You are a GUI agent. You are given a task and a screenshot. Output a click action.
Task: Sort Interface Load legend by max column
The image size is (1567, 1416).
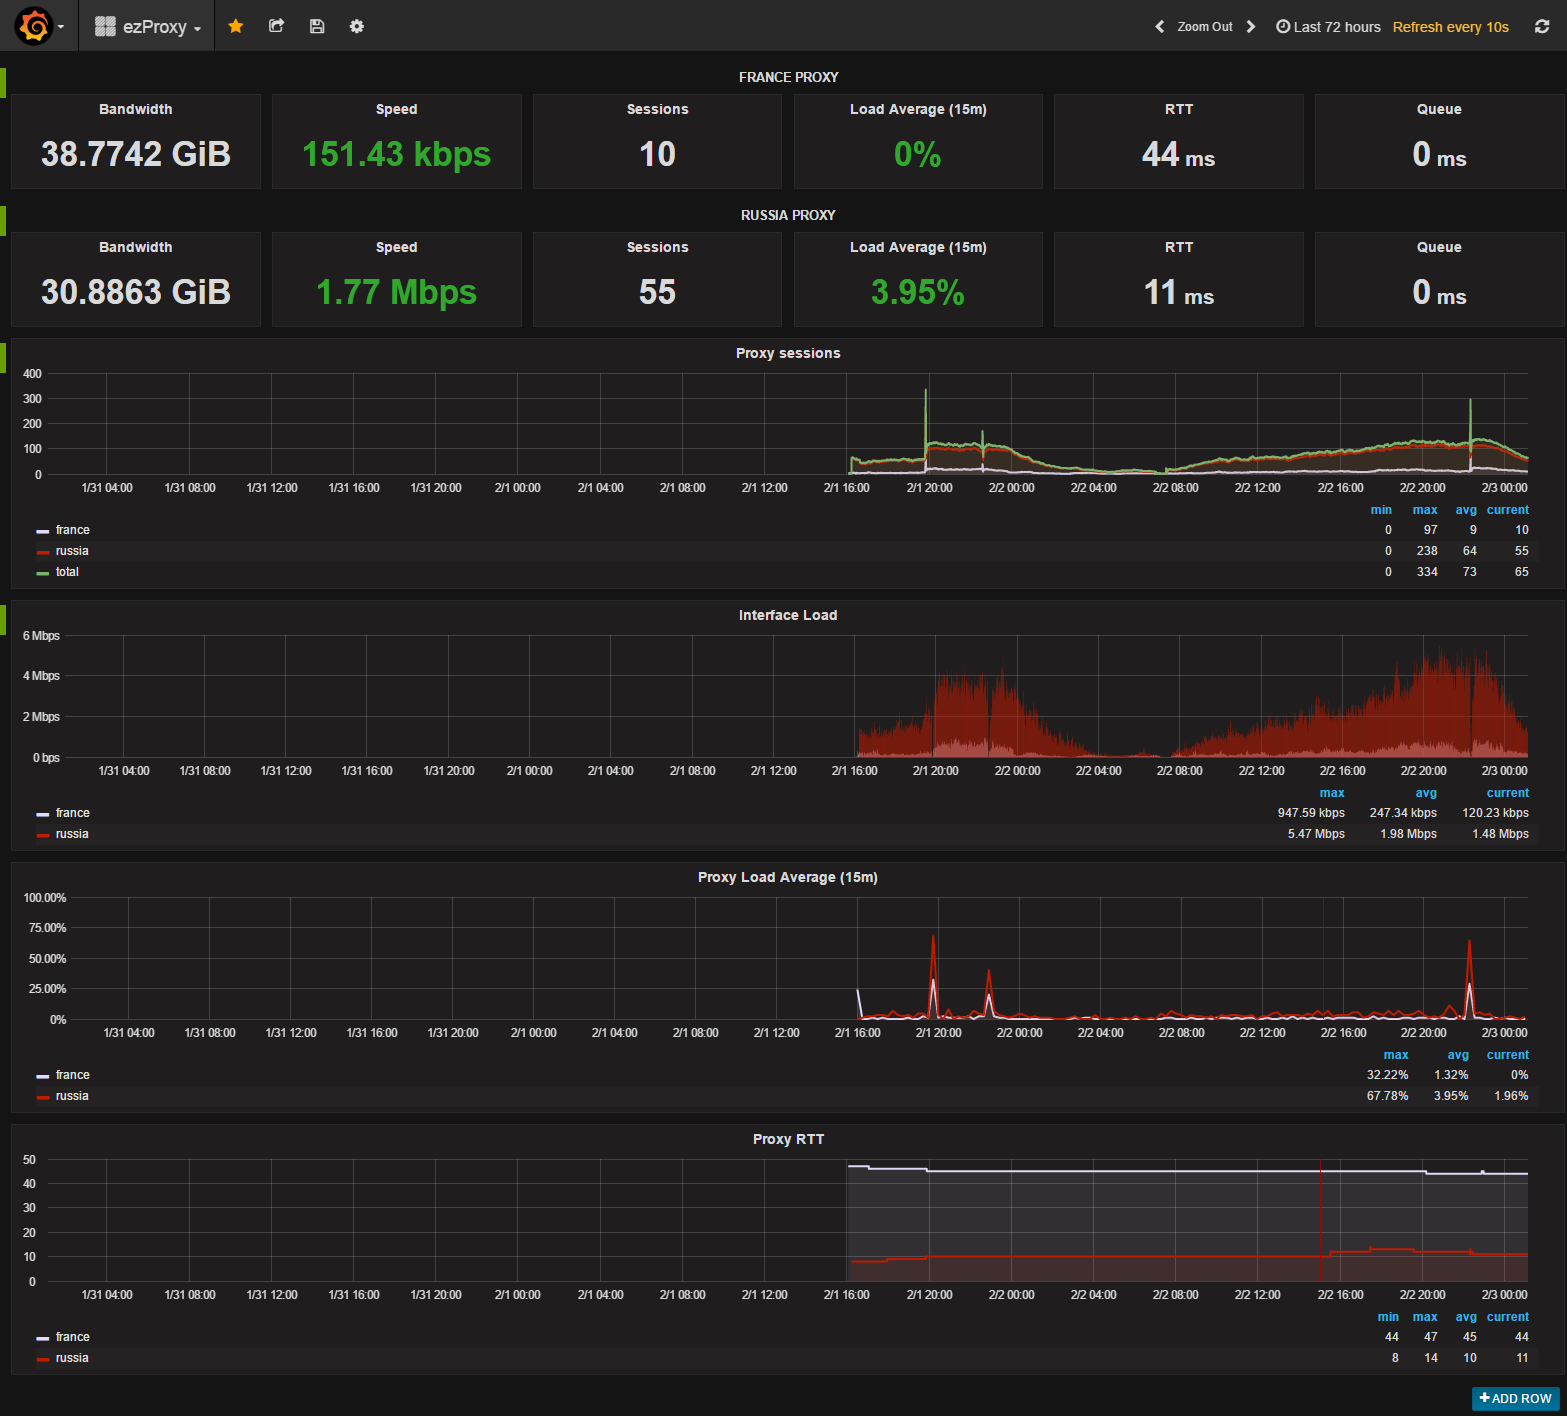1332,793
